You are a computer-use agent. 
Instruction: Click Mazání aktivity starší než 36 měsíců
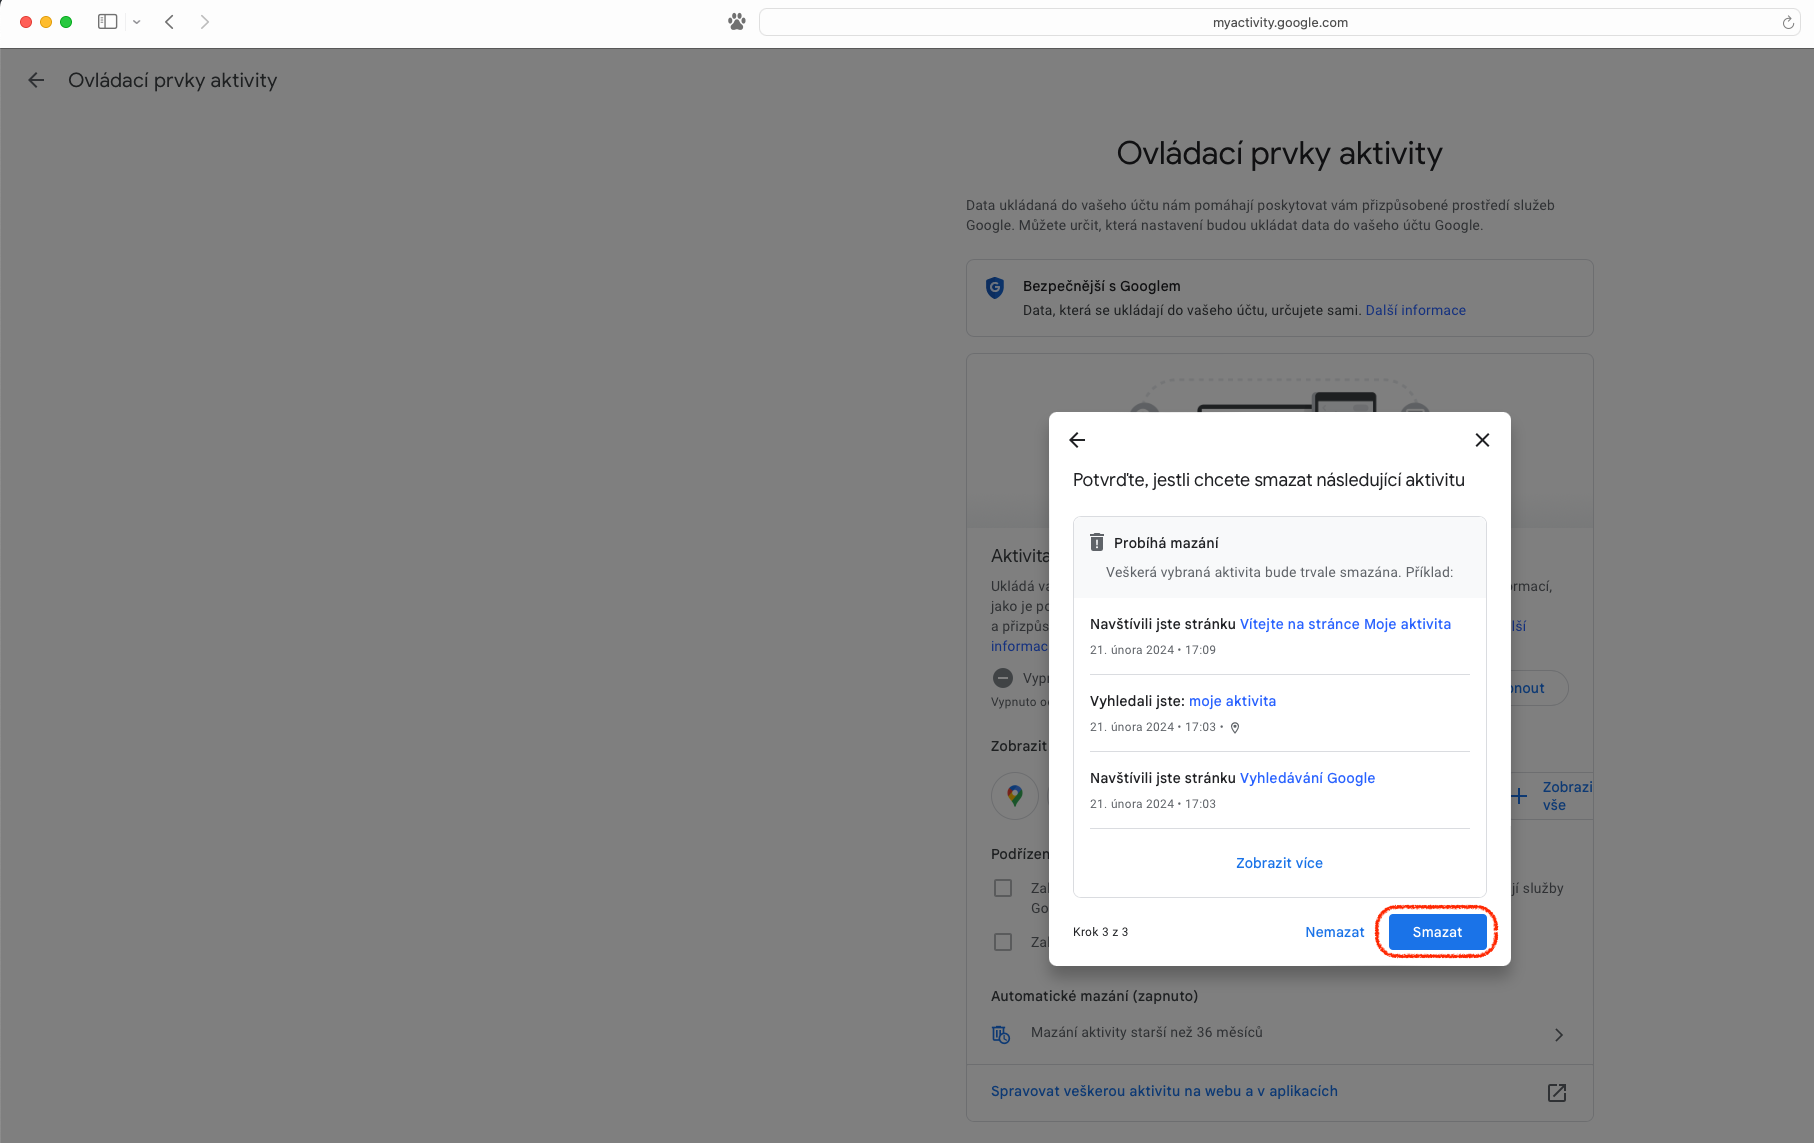pyautogui.click(x=1147, y=1033)
